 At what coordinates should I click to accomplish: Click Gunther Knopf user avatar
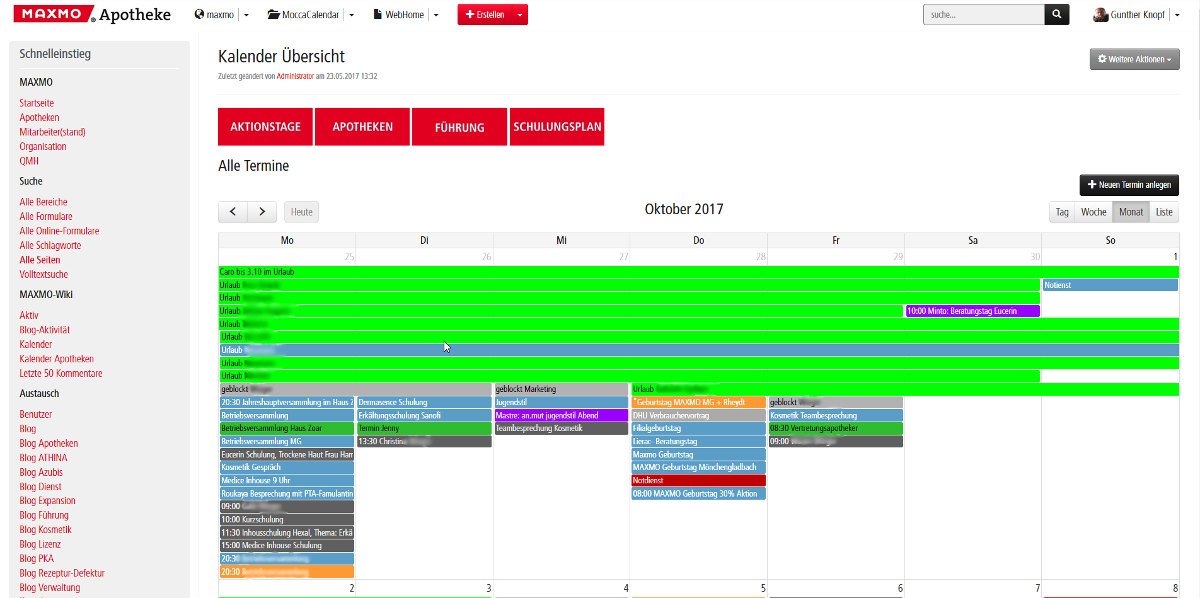[x=1100, y=15]
